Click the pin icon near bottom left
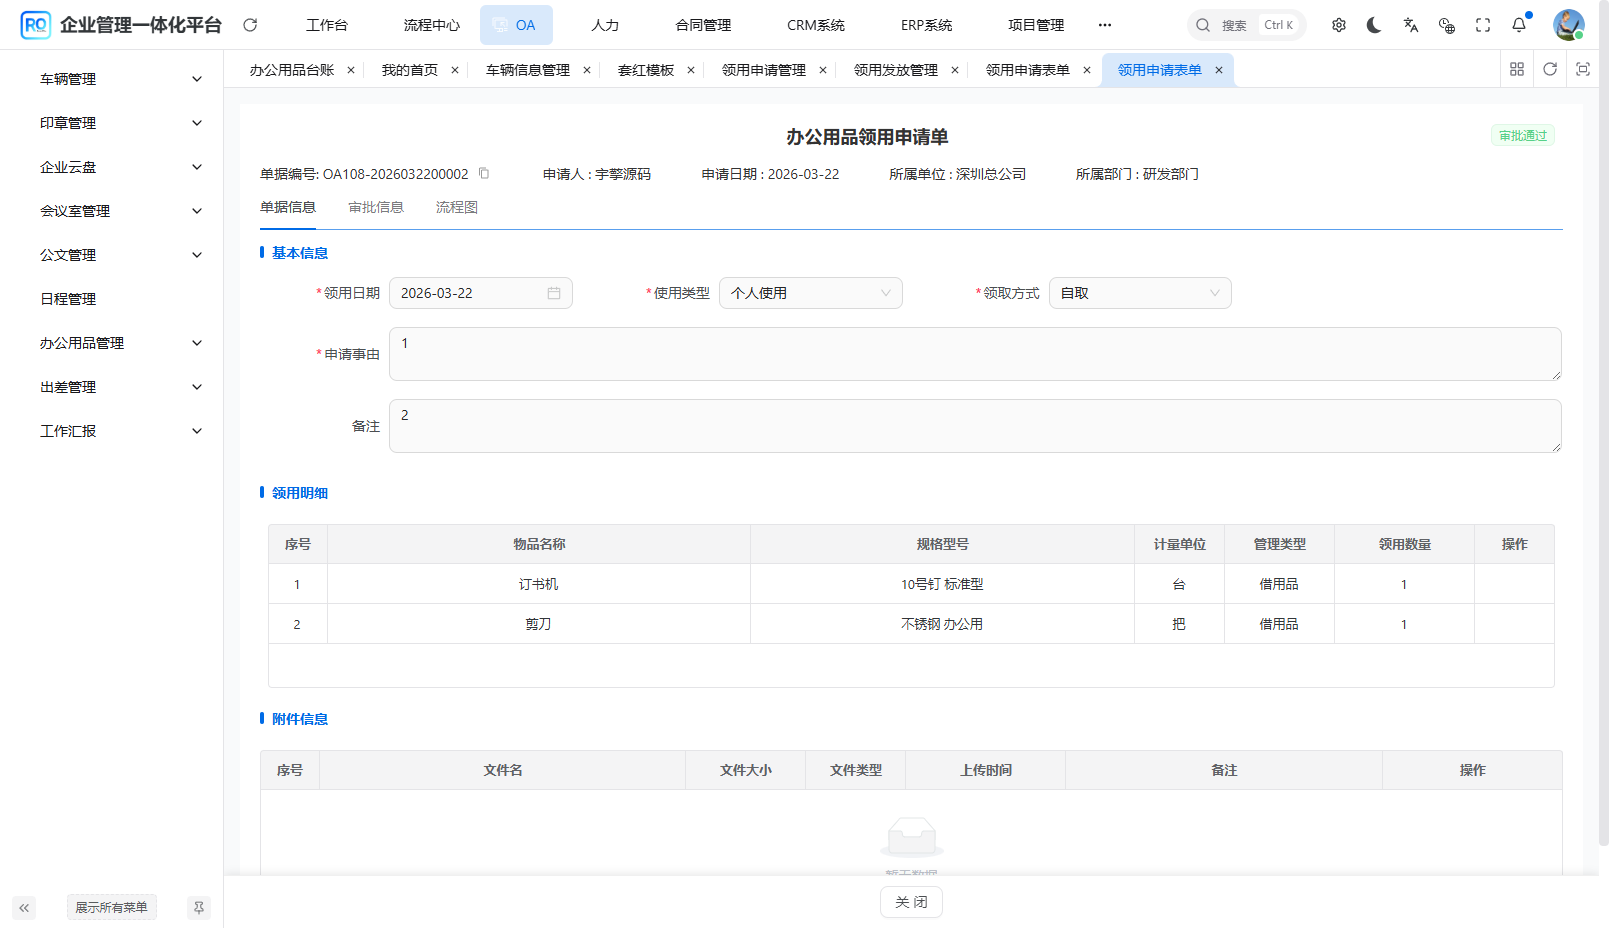Screen dimensions: 1609x928 click(198, 907)
